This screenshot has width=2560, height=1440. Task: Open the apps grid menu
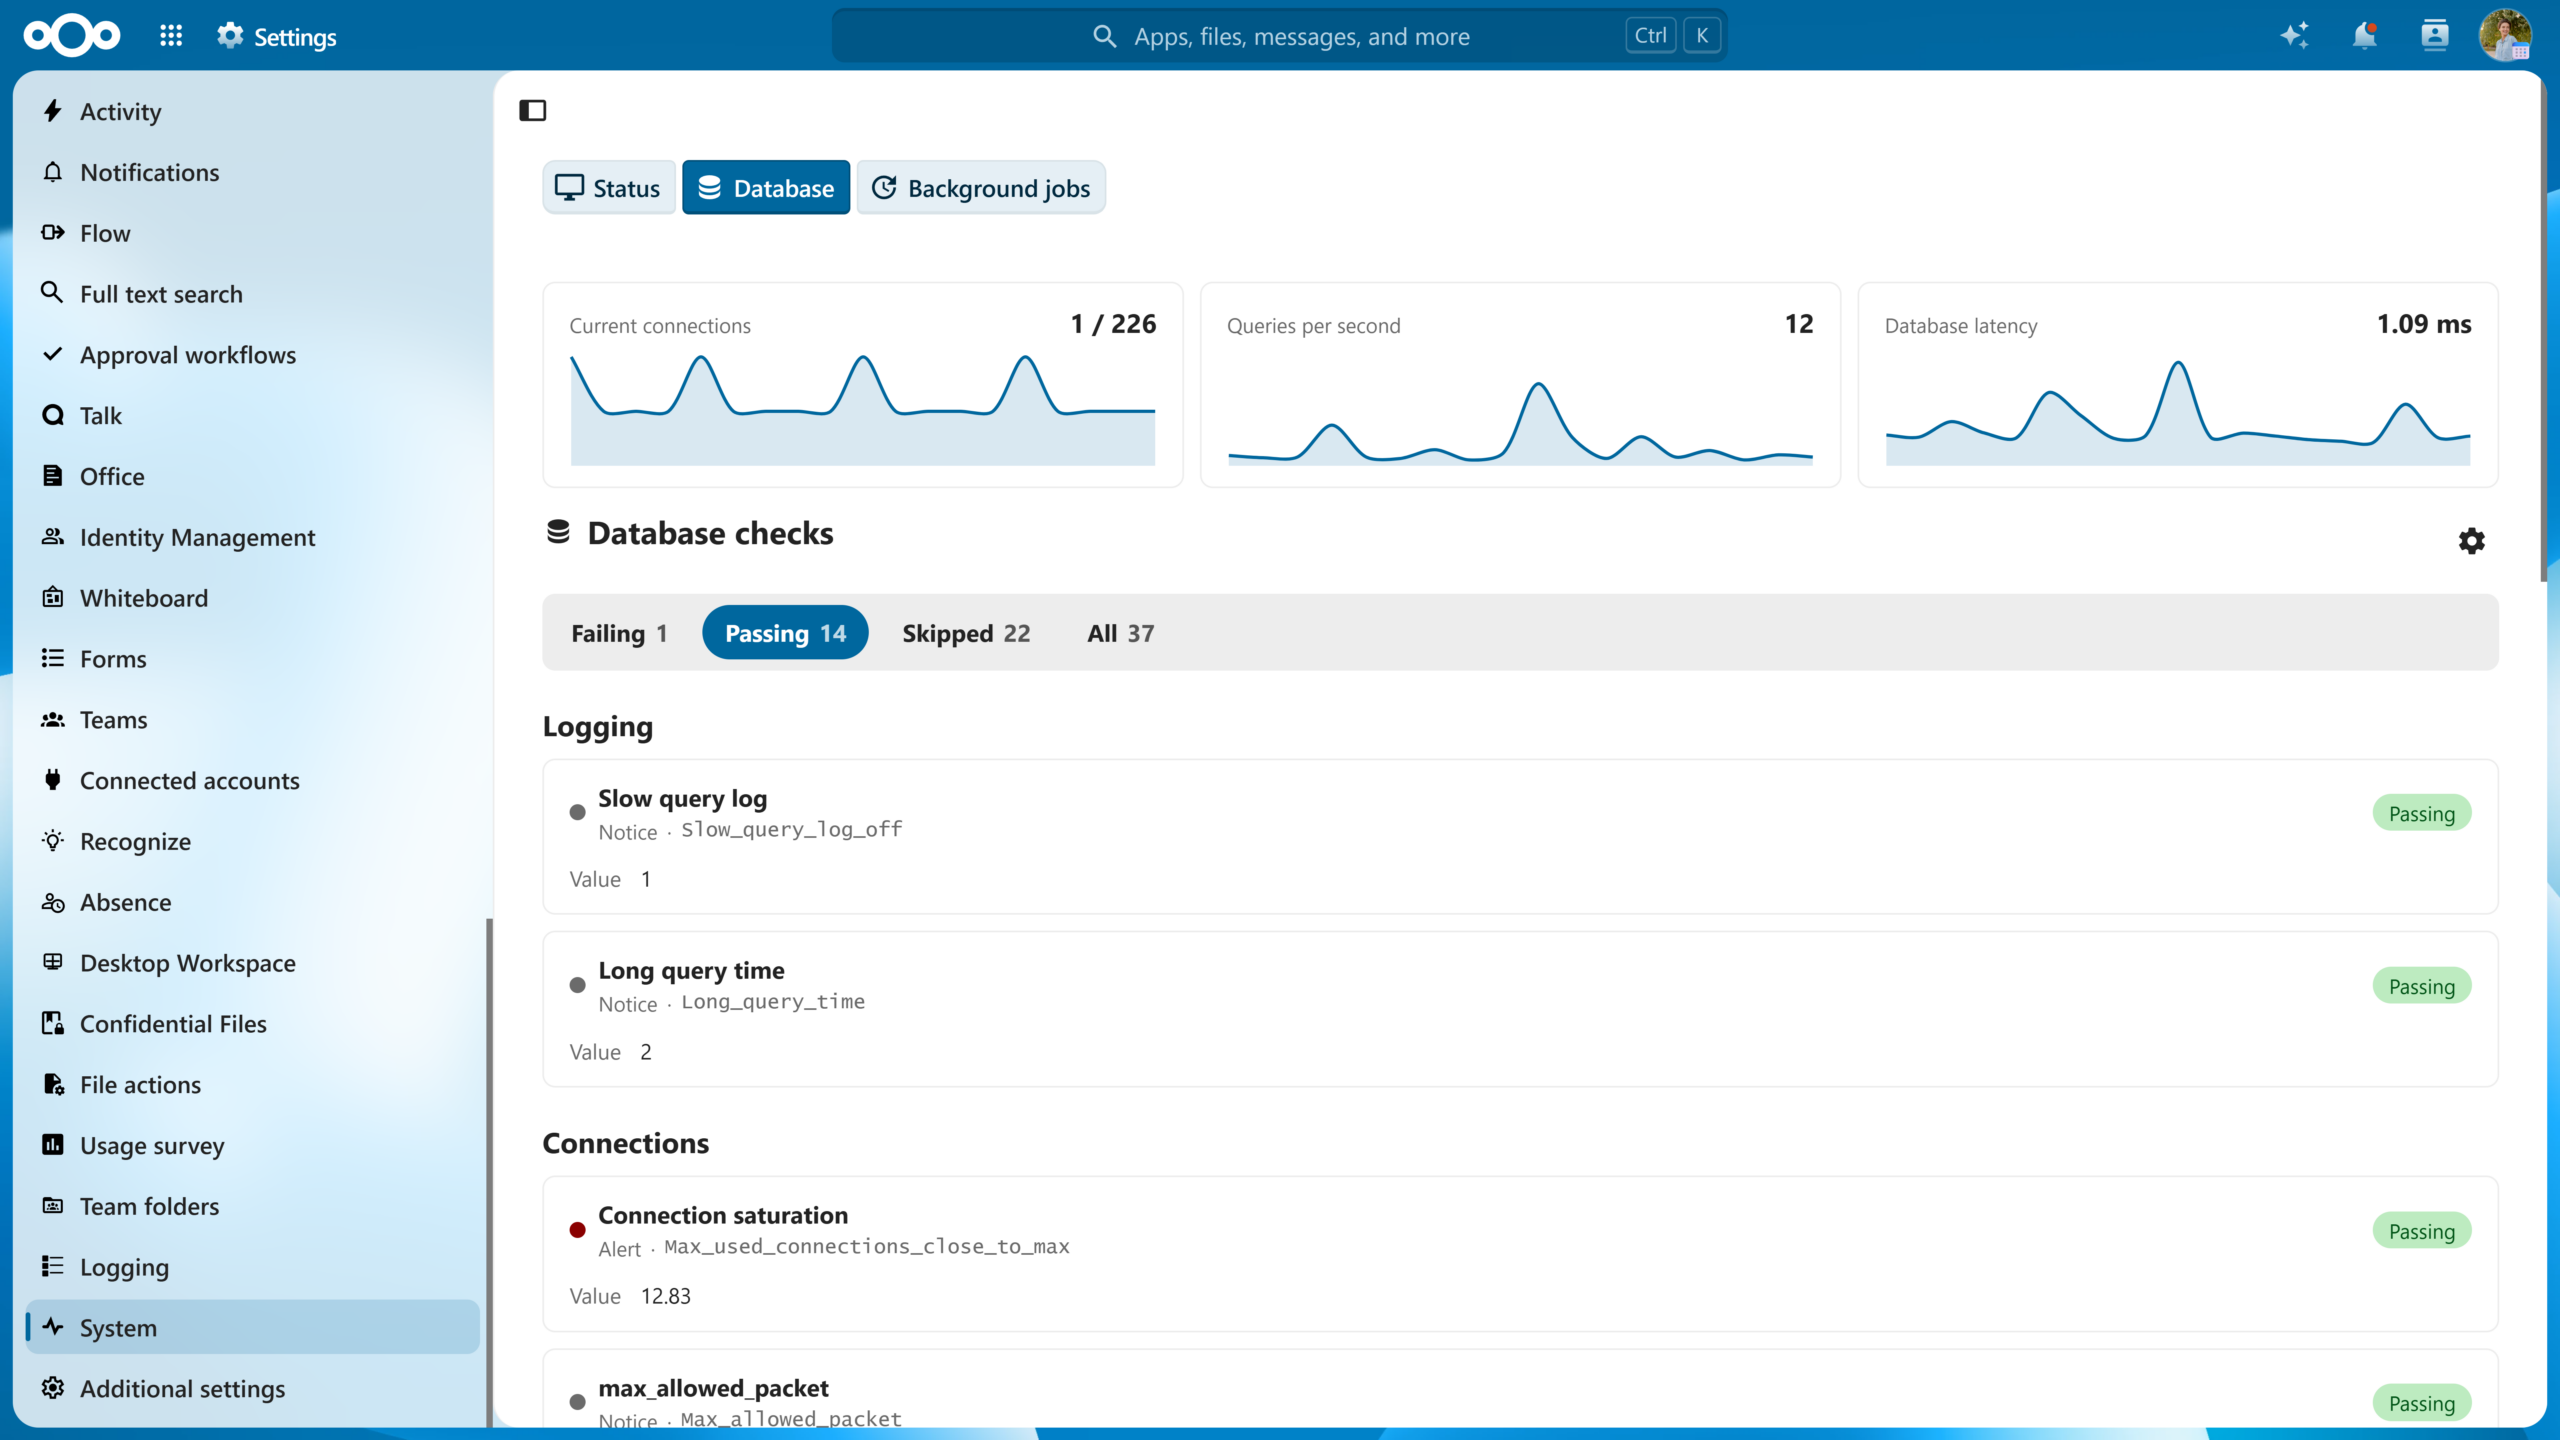[x=171, y=36]
